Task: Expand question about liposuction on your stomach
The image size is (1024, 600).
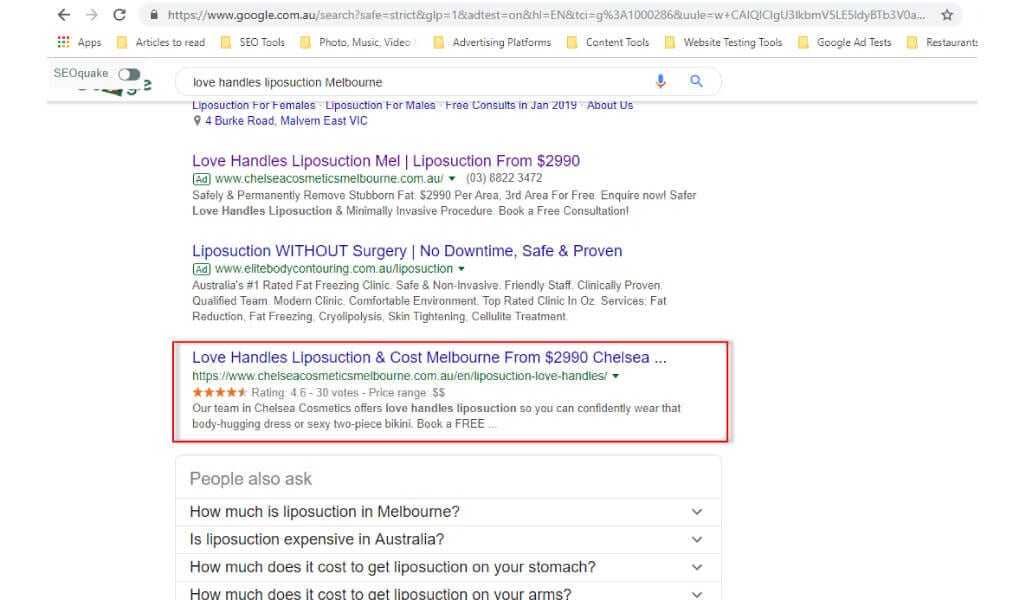Action: [448, 567]
